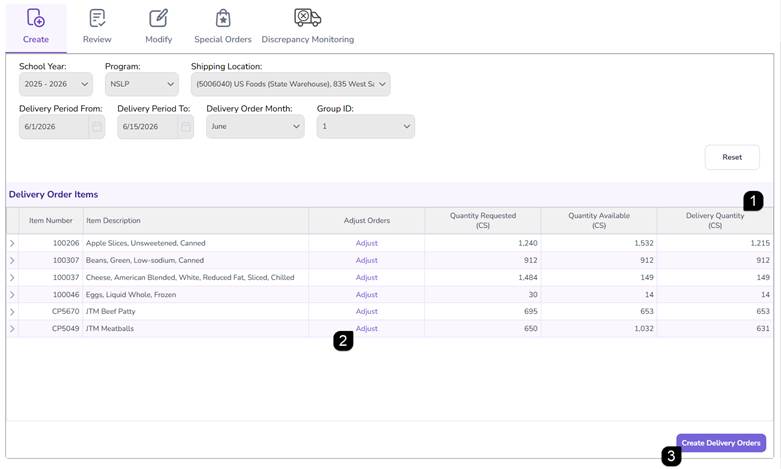
Task: Expand the Apple Slices row
Action: click(12, 243)
